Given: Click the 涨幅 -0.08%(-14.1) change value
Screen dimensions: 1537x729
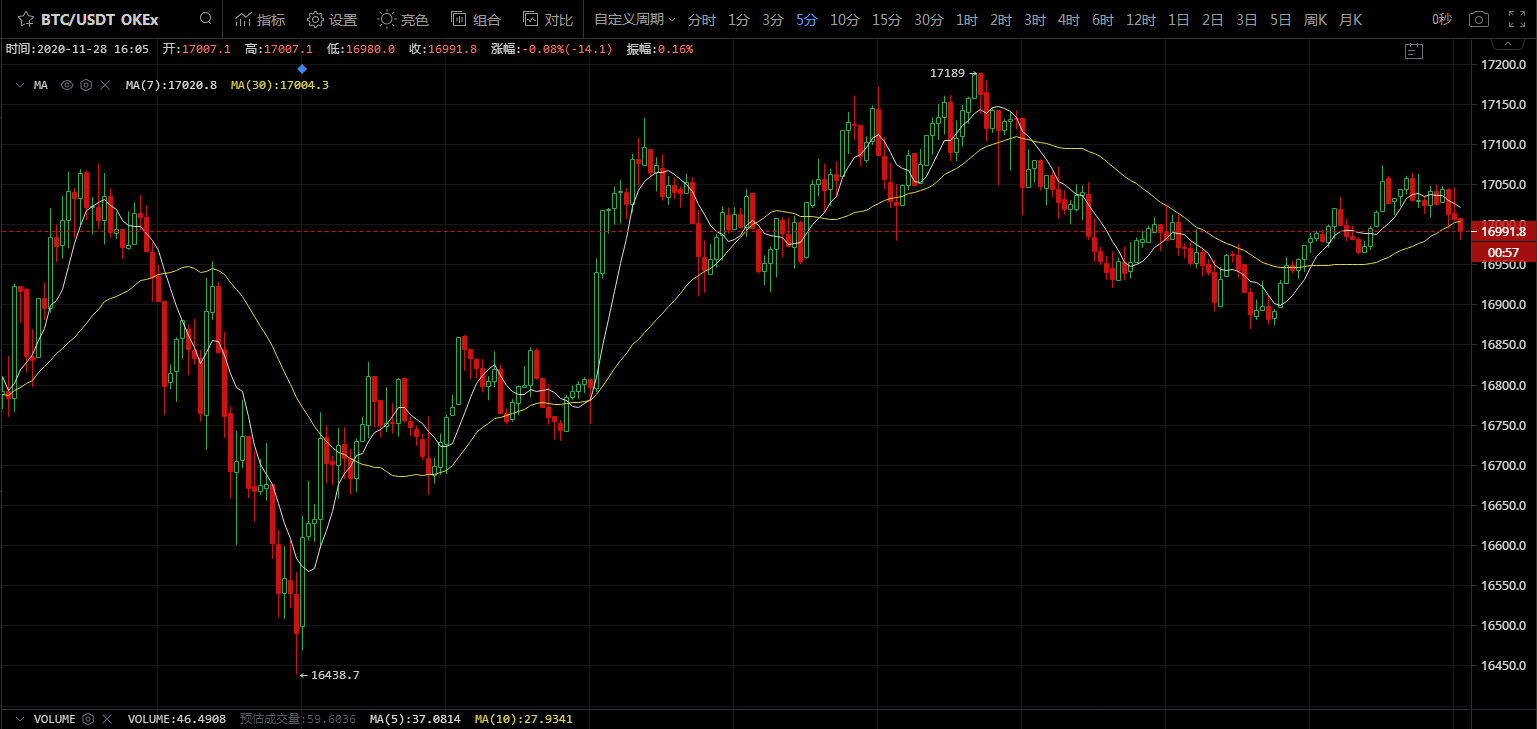Looking at the screenshot, I should [x=552, y=48].
